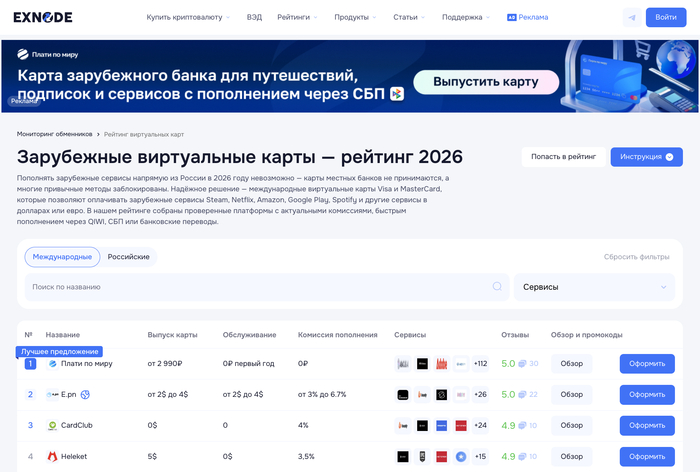Click the Войти button
700x472 pixels.
pos(665,17)
